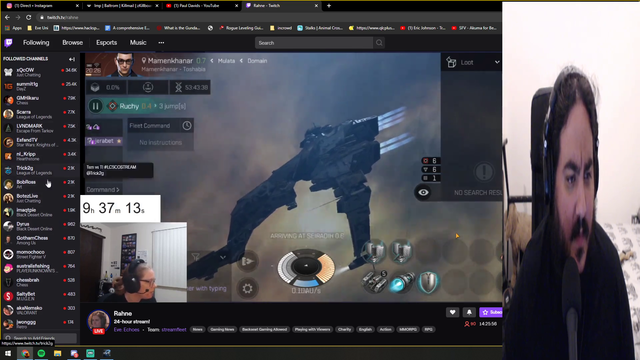Image resolution: width=640 pixels, height=360 pixels.
Task: Activate the shield hardener module
Action: coord(428,282)
